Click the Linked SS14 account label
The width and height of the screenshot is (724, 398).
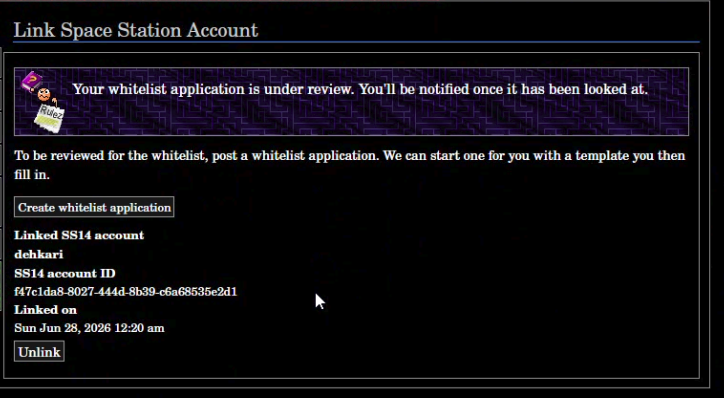pos(79,235)
